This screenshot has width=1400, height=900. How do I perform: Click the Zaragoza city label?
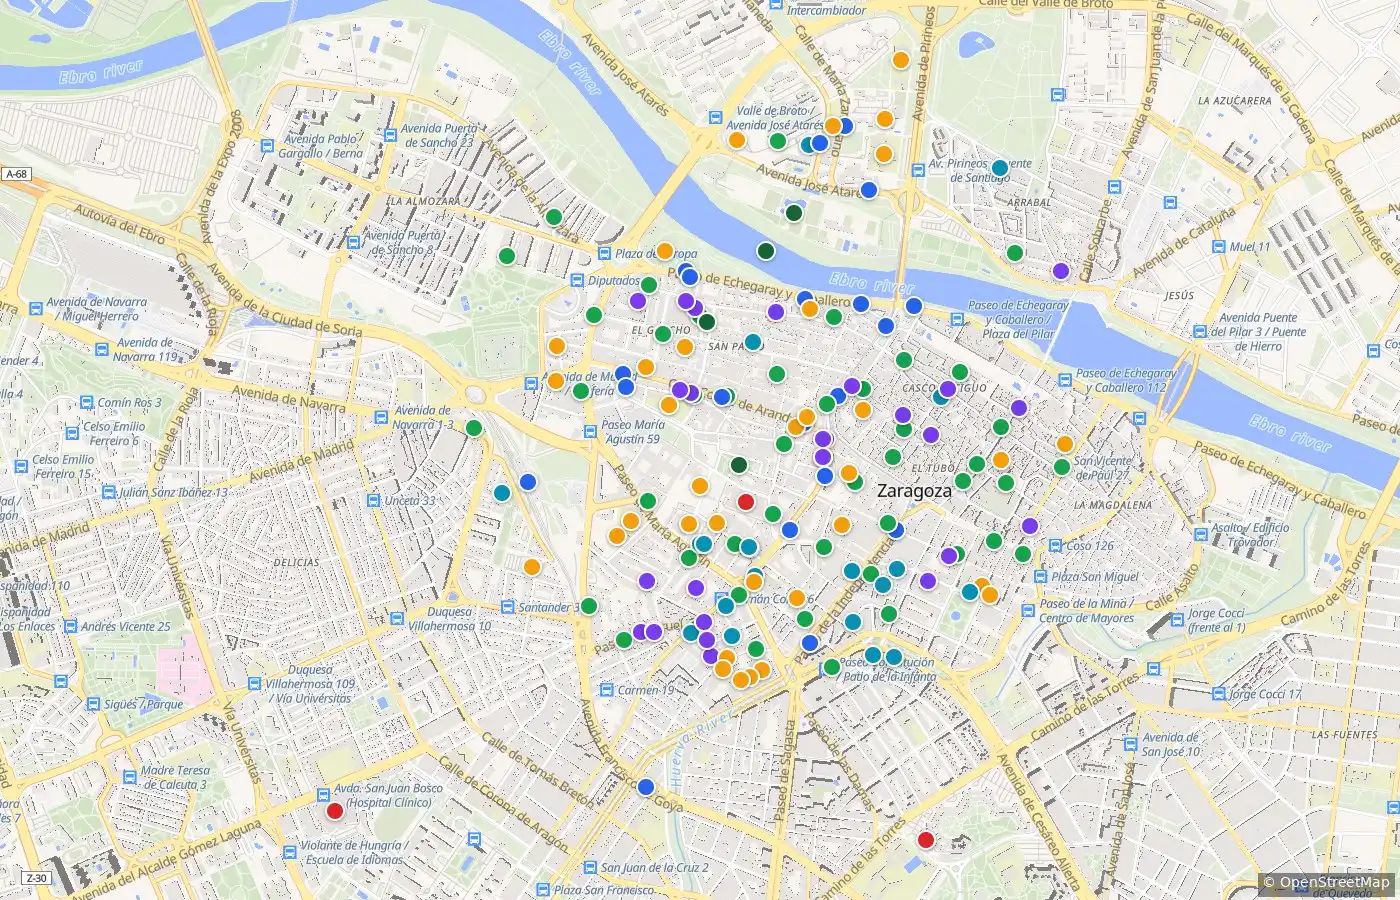coord(914,491)
